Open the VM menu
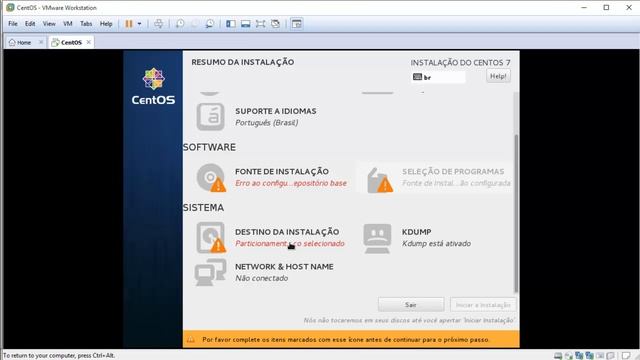 (x=68, y=24)
